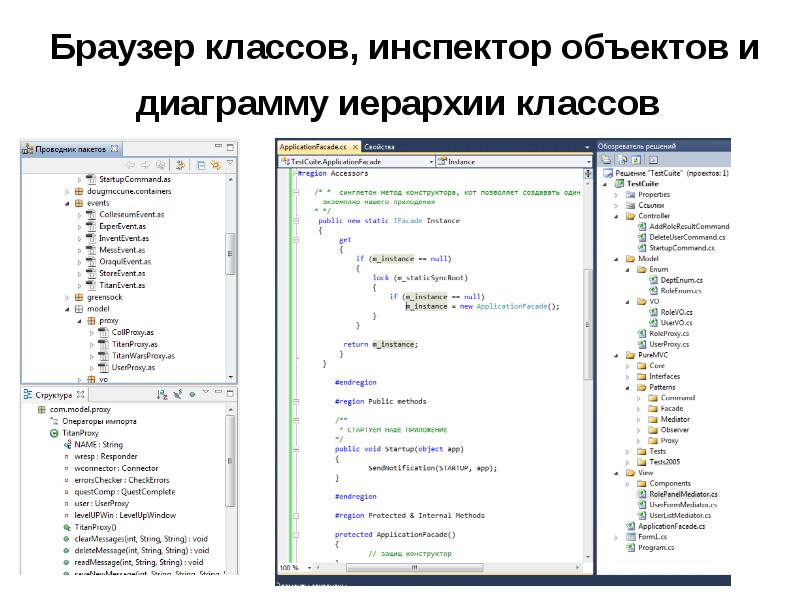Screen dimensions: 800x600
Task: Select NAME : String field in outline
Action: coord(98,445)
